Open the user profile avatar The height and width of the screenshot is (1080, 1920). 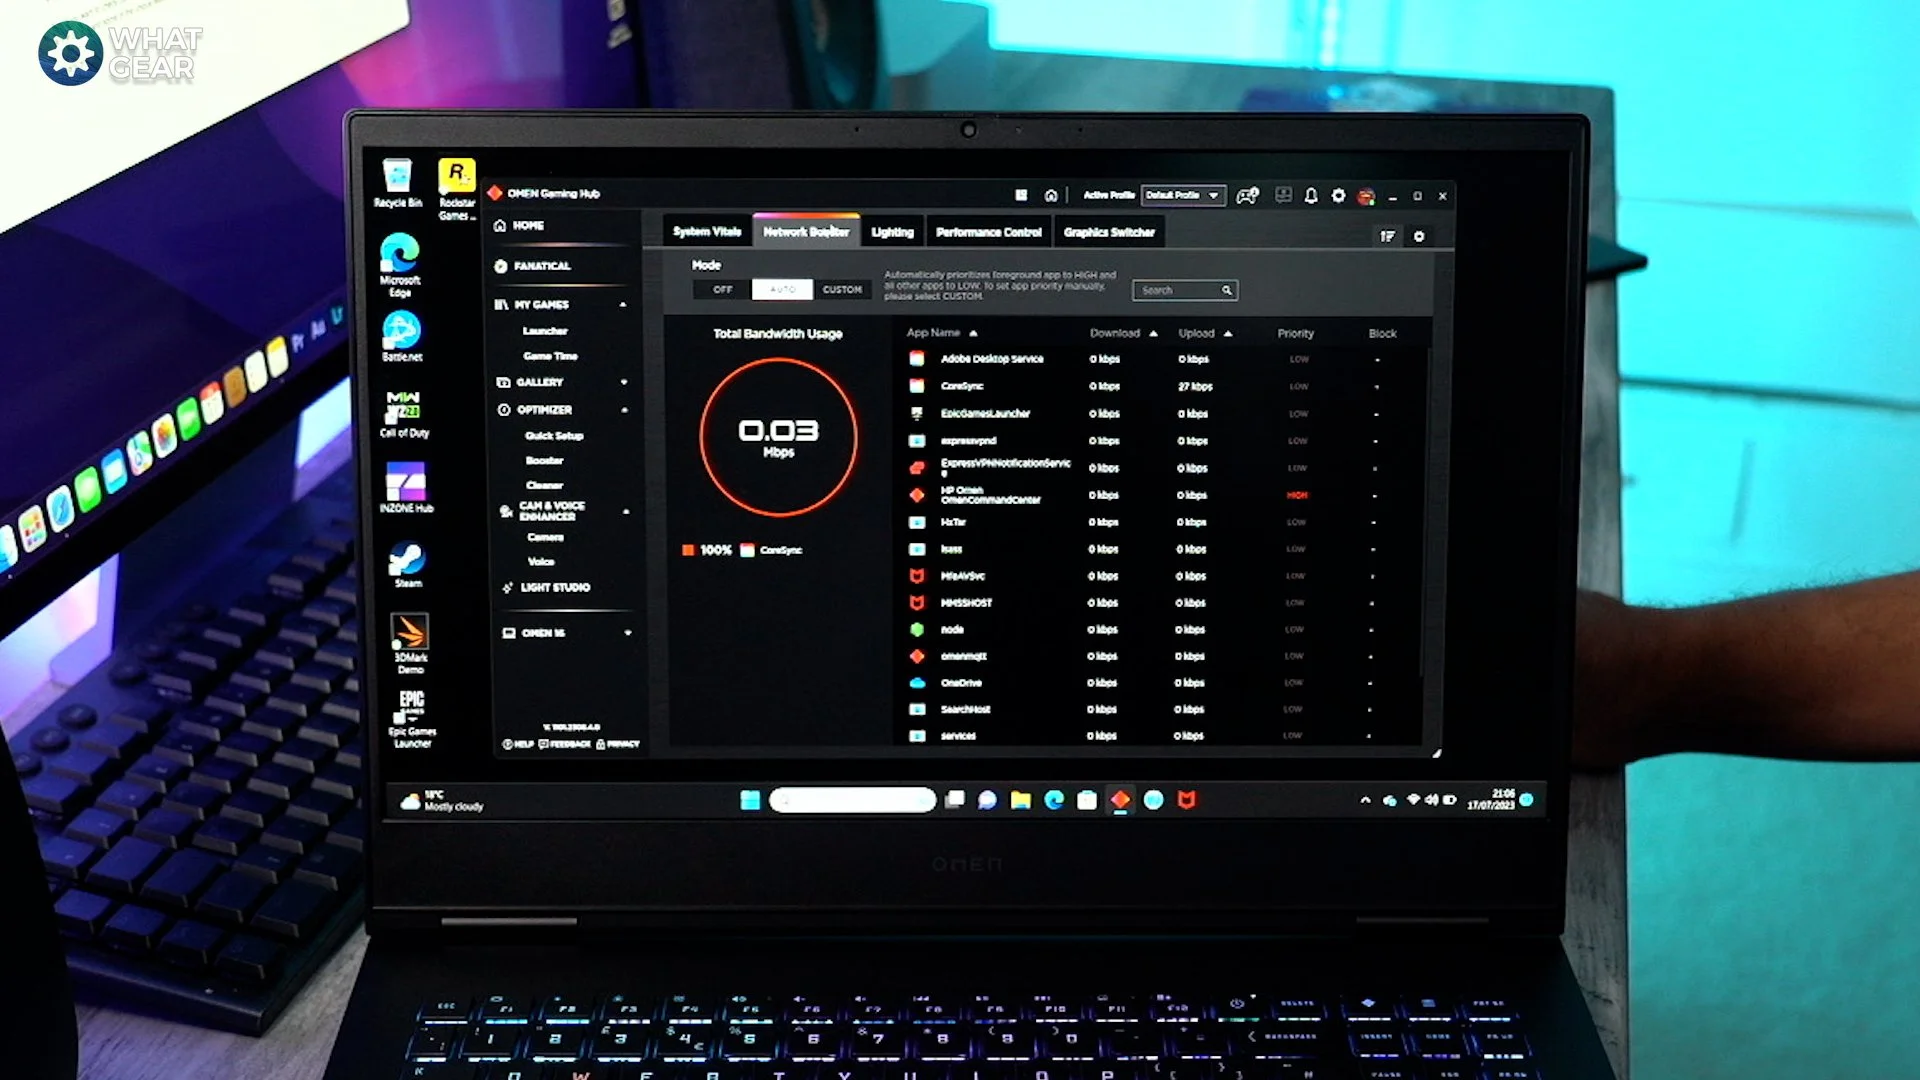tap(1366, 196)
